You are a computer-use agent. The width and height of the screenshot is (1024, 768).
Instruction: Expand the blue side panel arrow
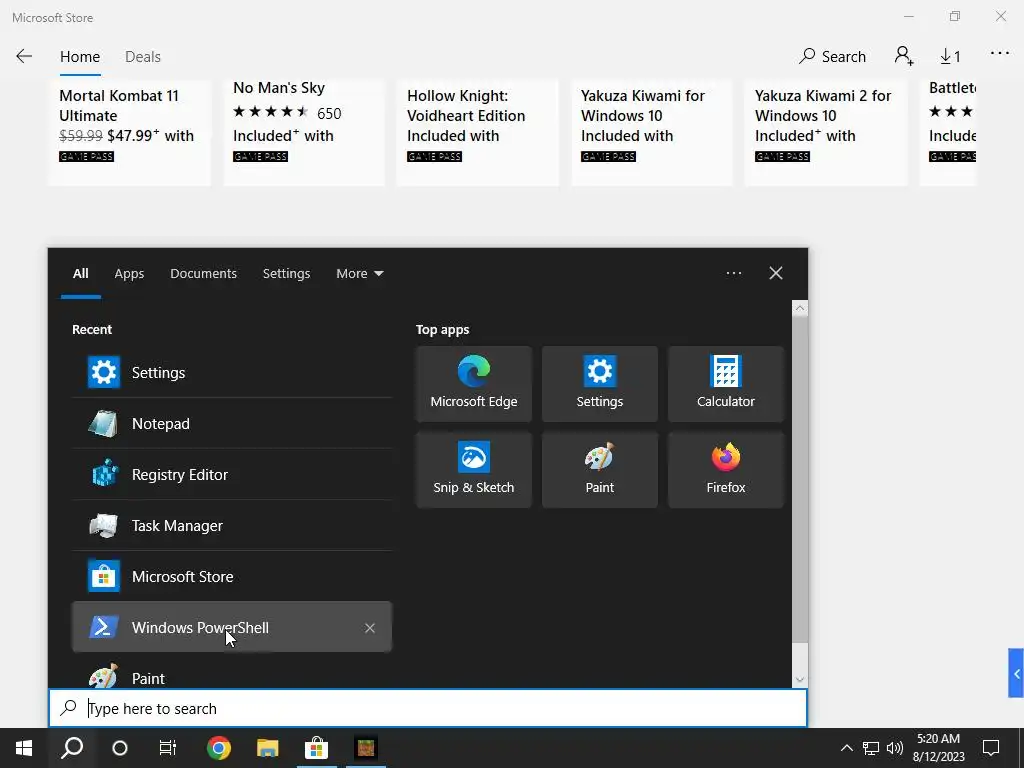(x=1016, y=673)
